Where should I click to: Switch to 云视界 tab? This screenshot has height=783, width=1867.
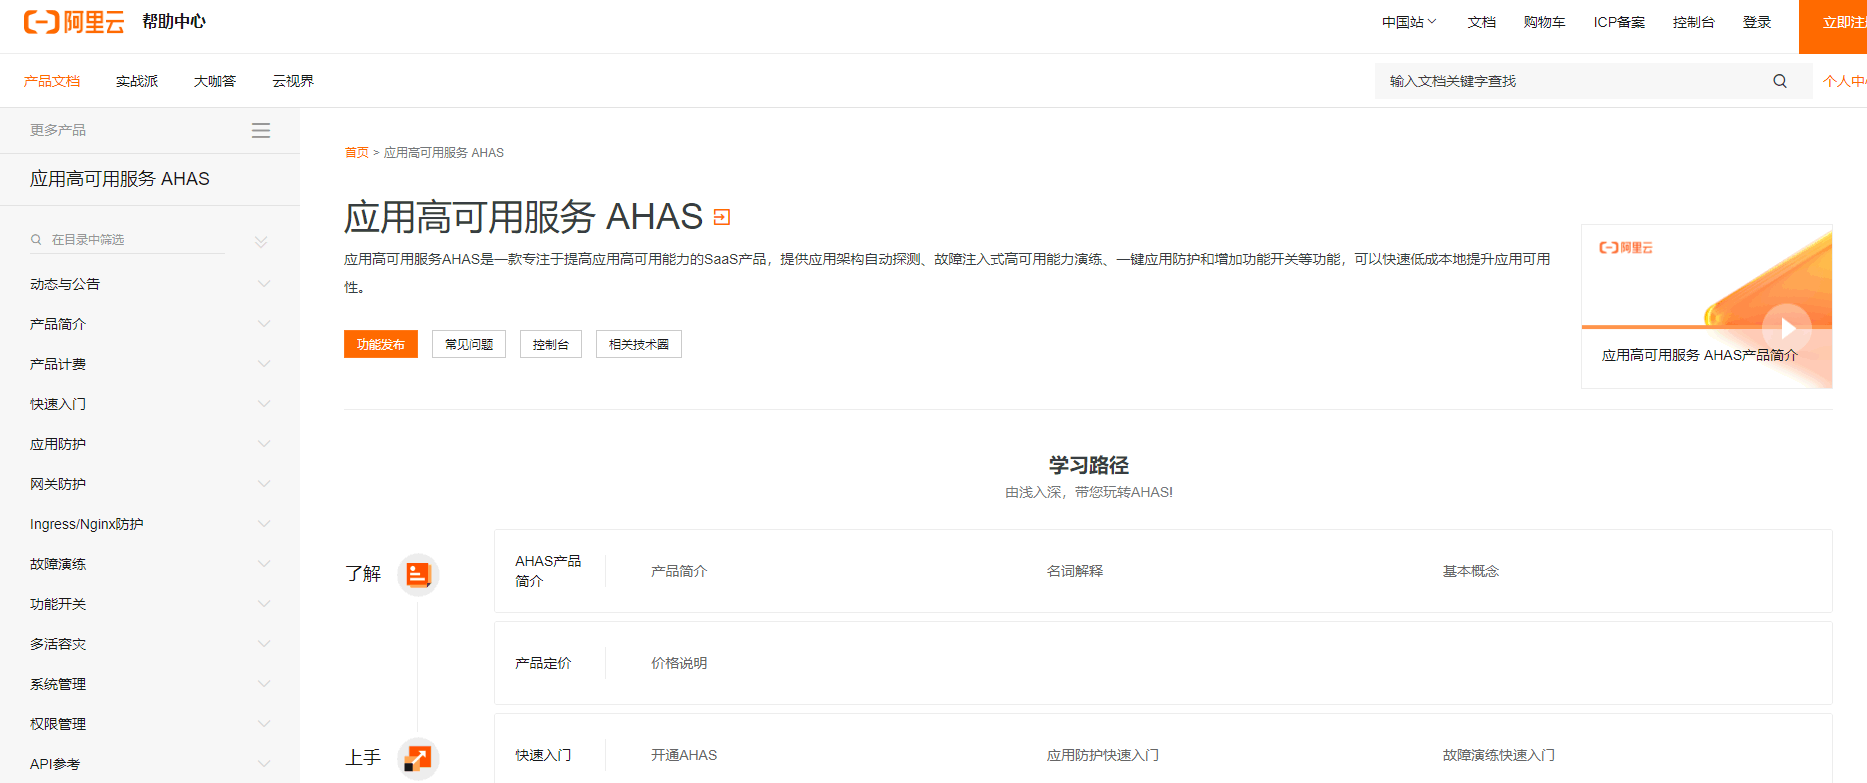(293, 81)
